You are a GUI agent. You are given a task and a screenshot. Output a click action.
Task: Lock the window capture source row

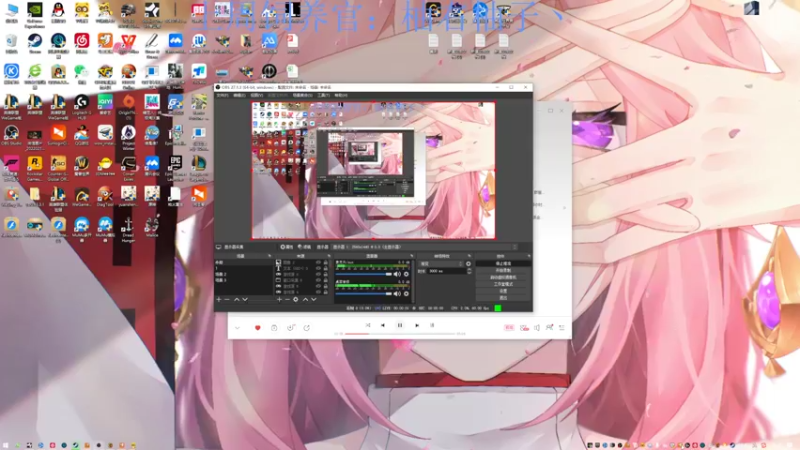326,280
